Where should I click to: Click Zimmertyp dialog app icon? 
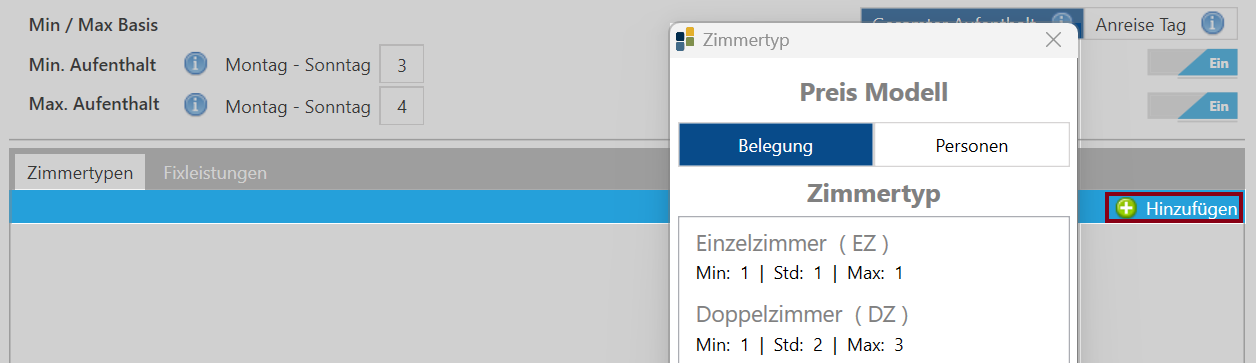click(685, 40)
